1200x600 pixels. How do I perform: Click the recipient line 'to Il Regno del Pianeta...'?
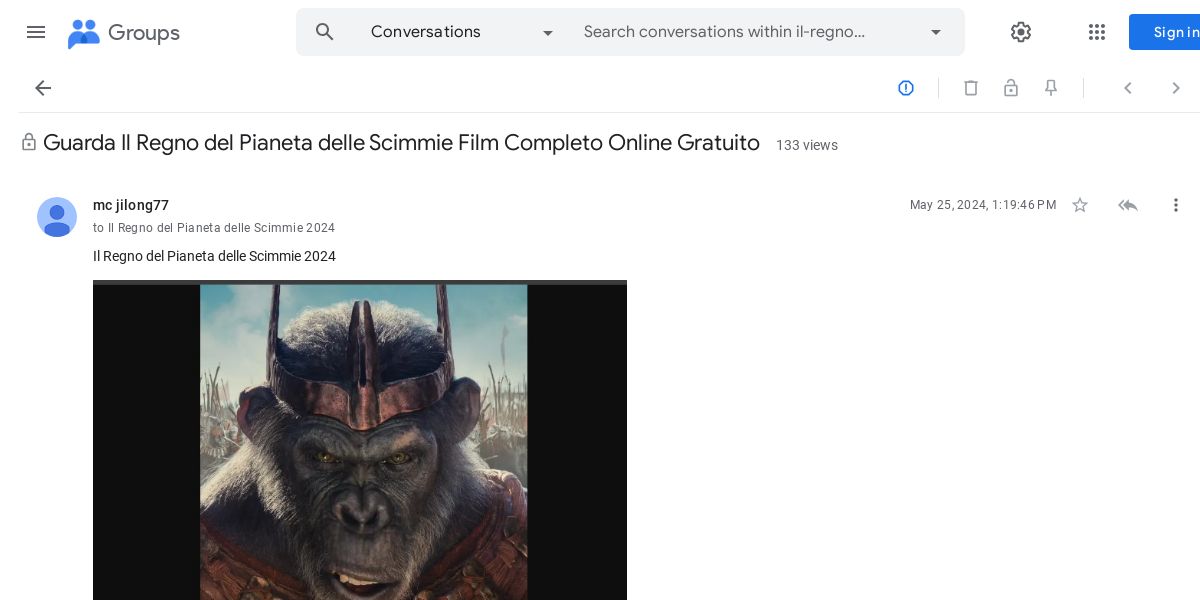point(214,228)
